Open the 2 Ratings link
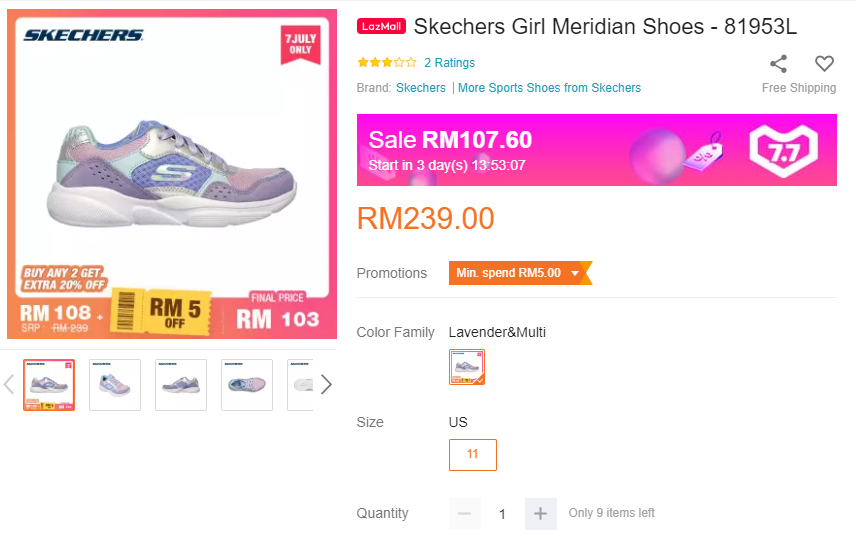This screenshot has height=538, width=856. click(x=449, y=63)
